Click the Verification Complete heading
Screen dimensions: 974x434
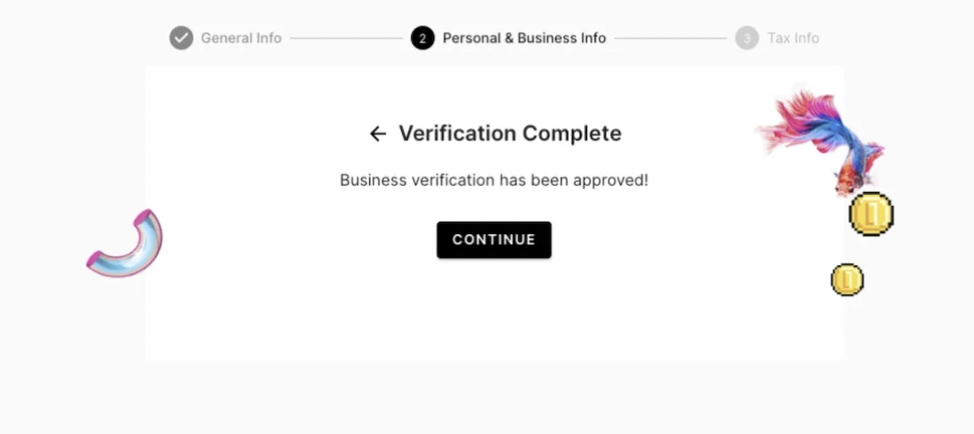(x=510, y=134)
